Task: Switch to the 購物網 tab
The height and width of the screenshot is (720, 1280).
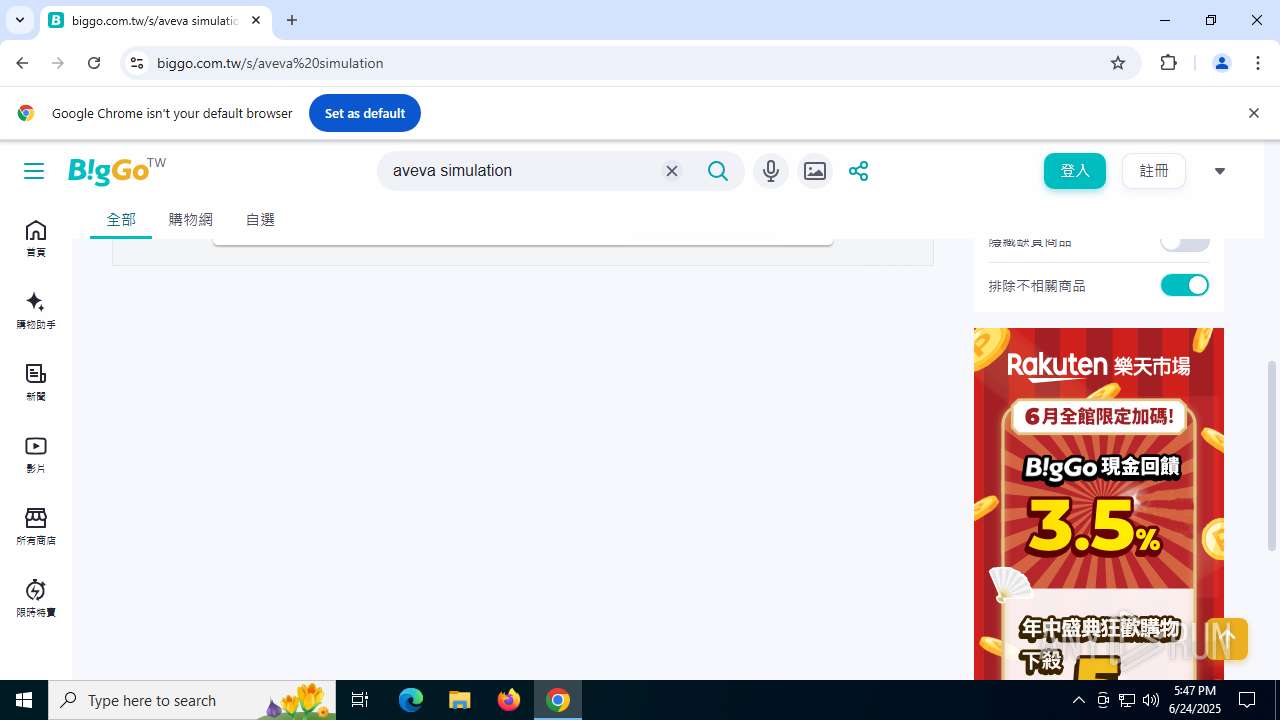Action: 191,219
